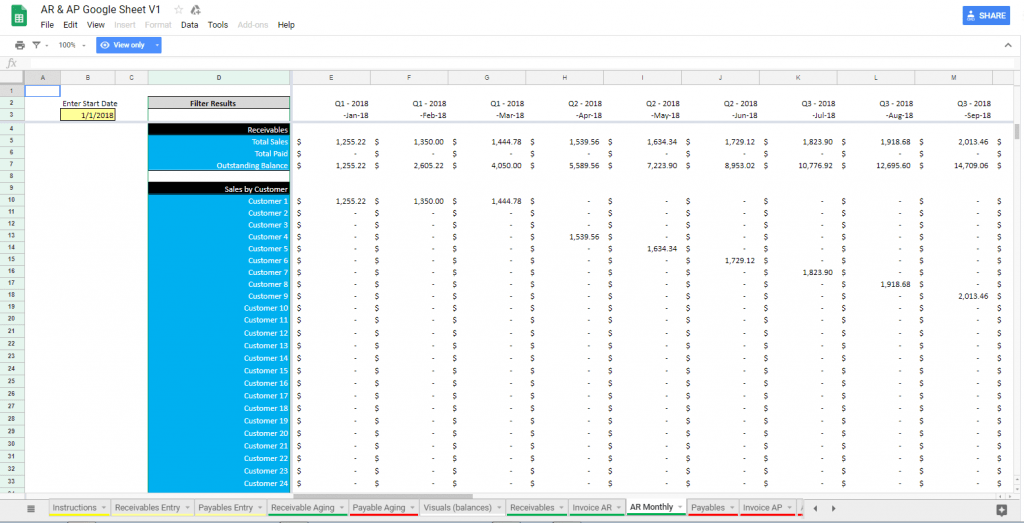Switch to the Receivables sheet tab
Screen dimensions: 1024x523
(x=532, y=507)
